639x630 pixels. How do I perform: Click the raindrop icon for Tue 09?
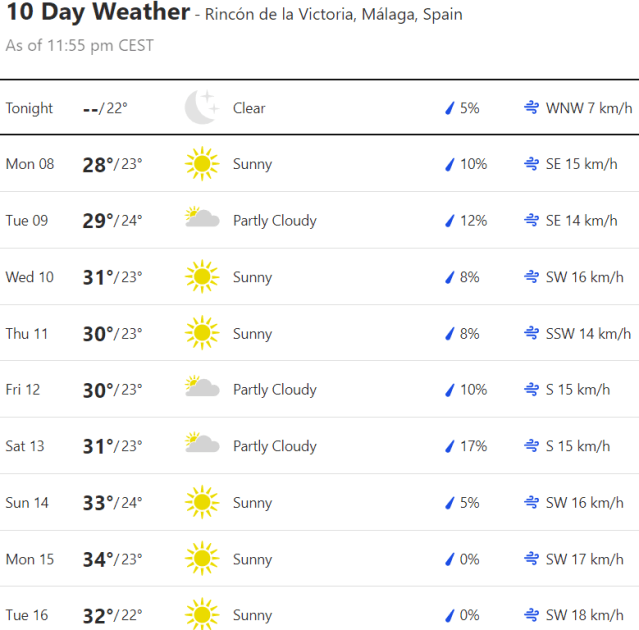click(x=450, y=221)
